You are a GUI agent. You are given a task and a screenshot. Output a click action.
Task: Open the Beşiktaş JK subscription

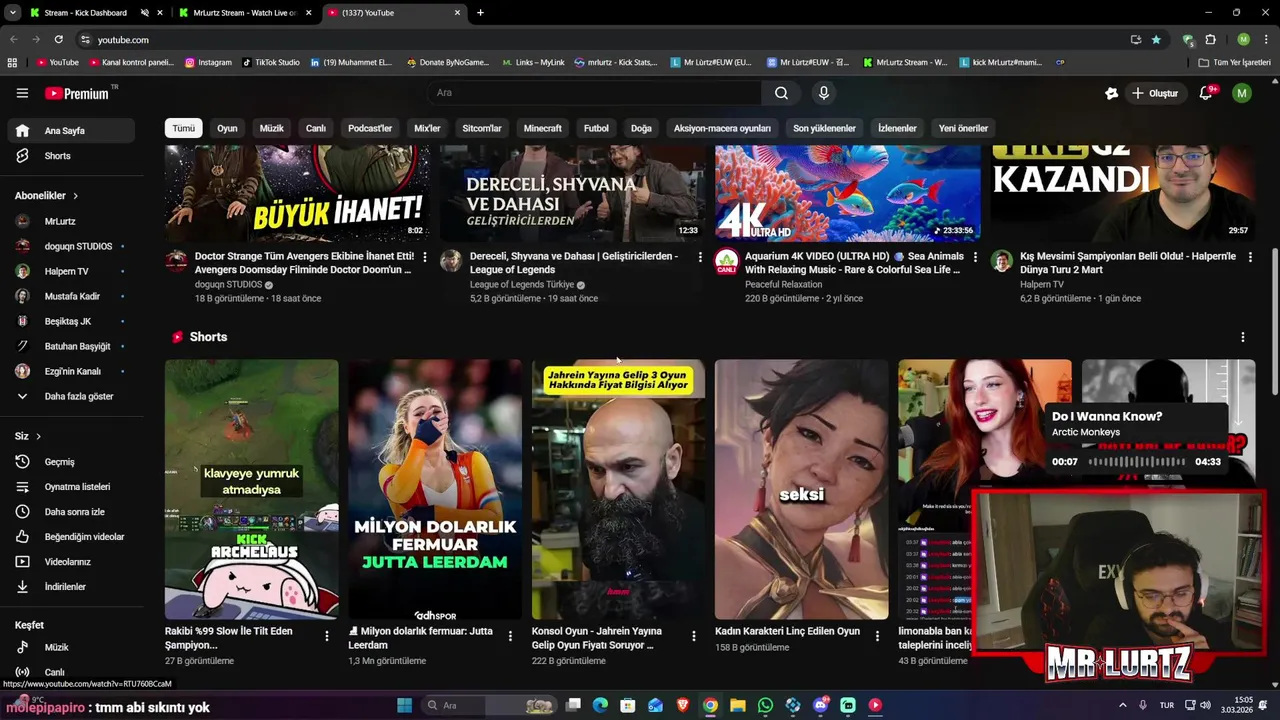point(72,321)
